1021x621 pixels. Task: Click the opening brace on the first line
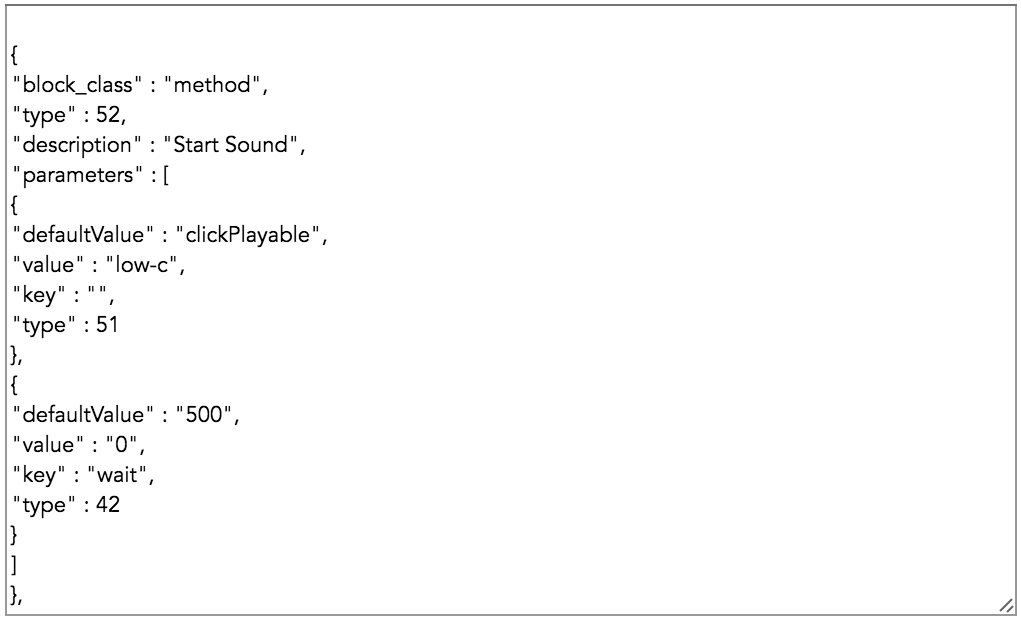pos(15,55)
